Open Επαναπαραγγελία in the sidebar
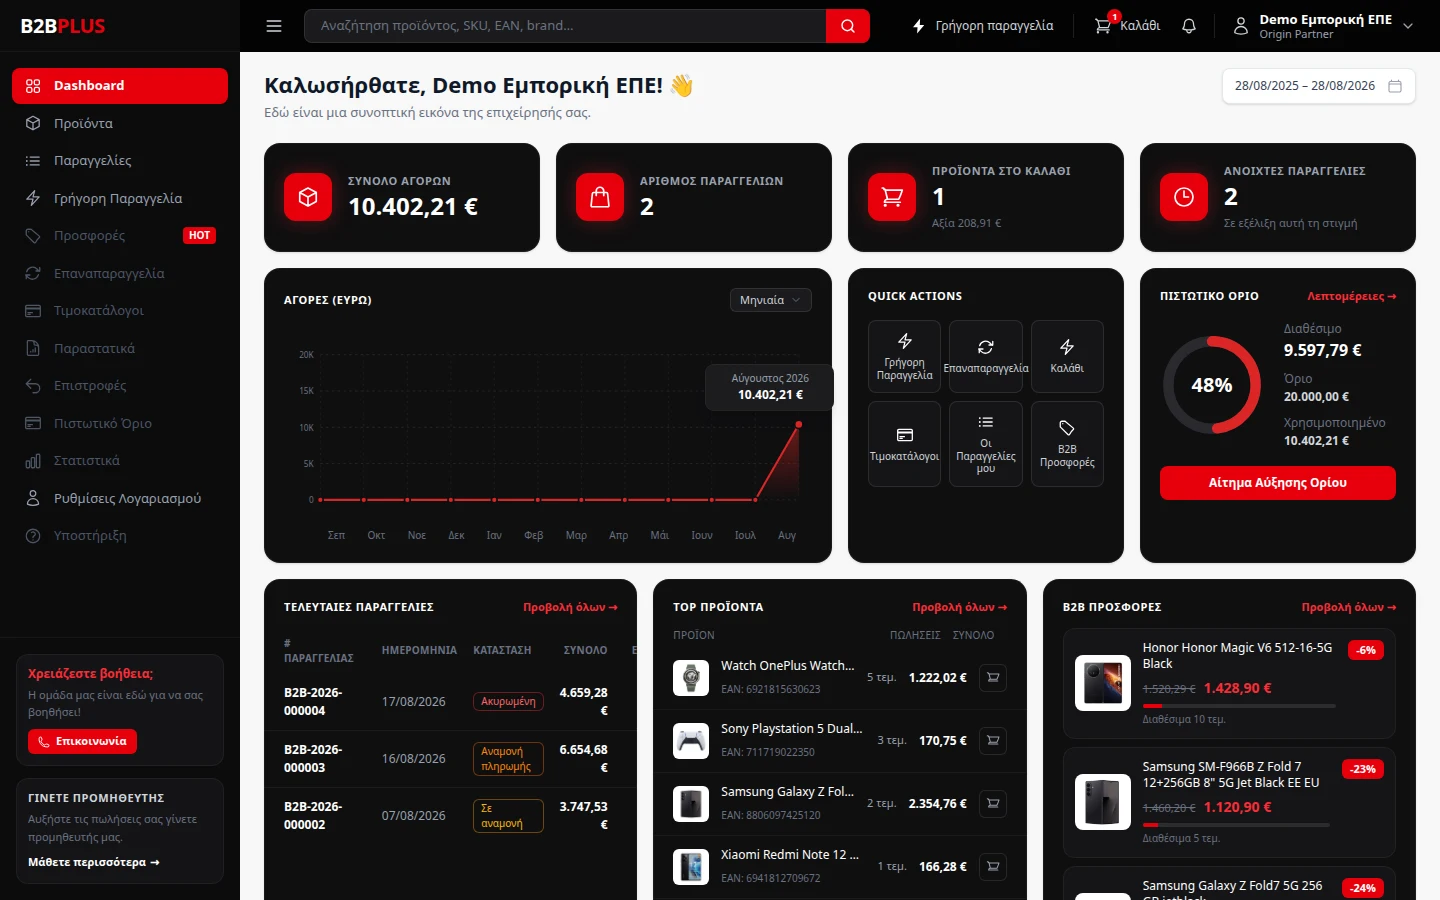 pyautogui.click(x=120, y=273)
